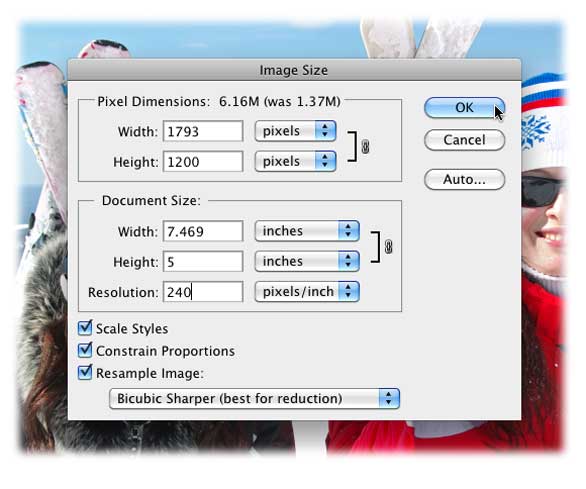Screen dimensions: 586x489
Task: Uncheck Constrain Proportions
Action: coord(85,351)
